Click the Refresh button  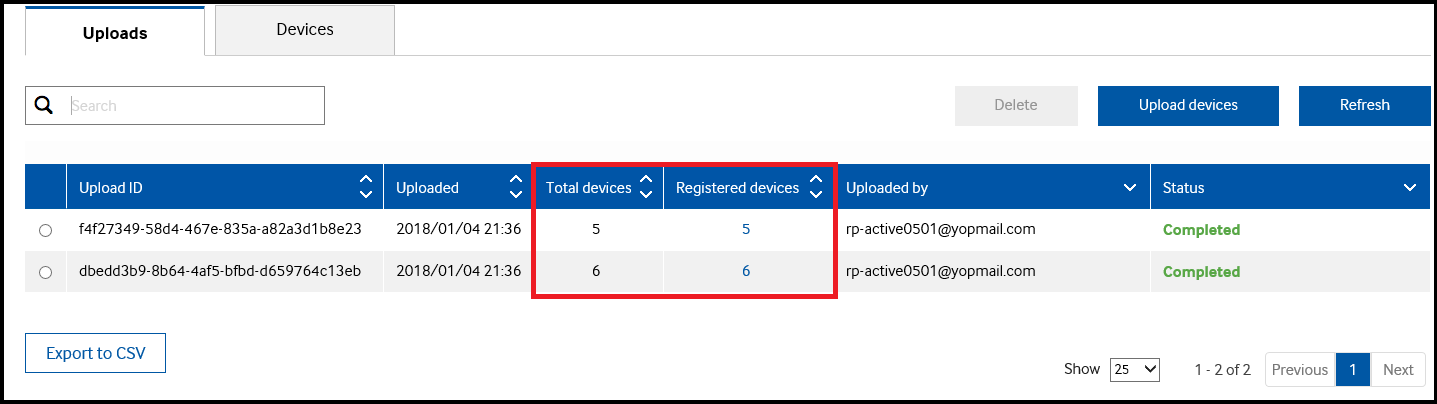coord(1364,105)
